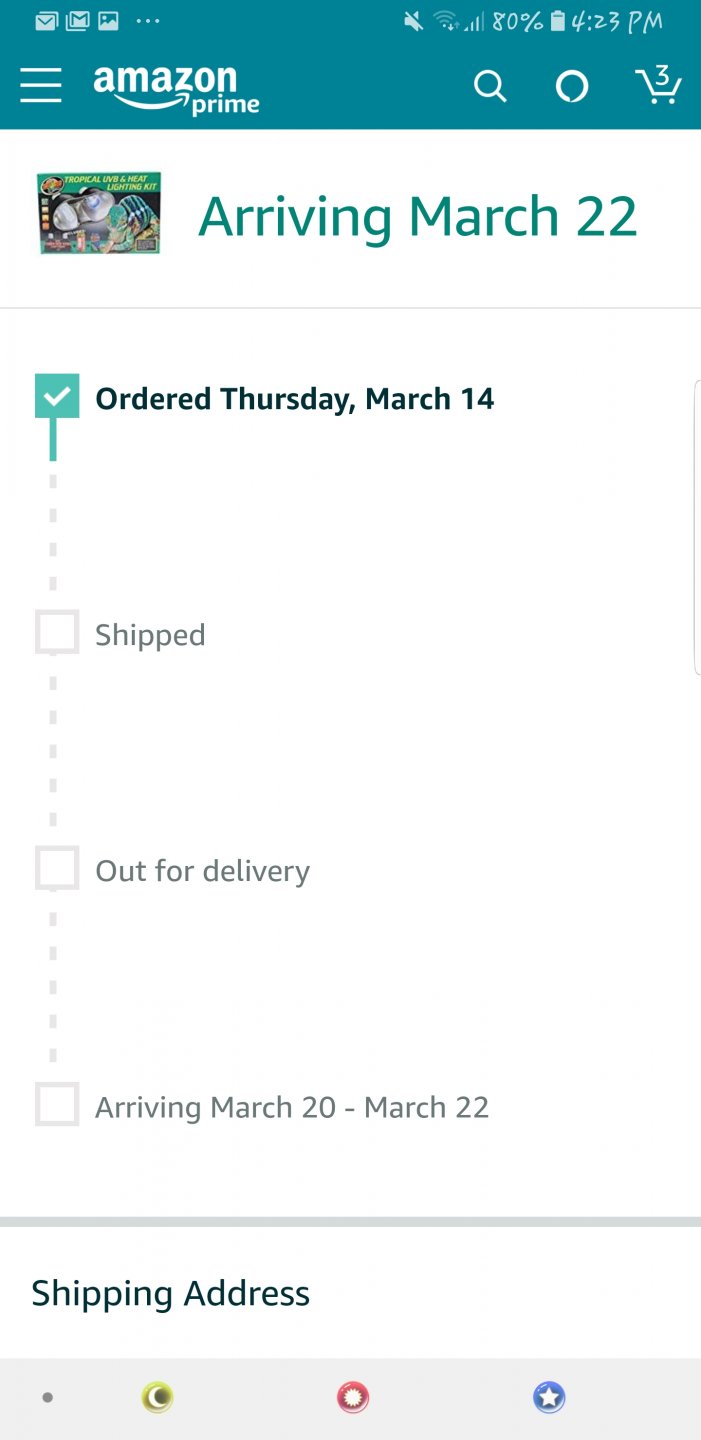Tap the right-edge scroll handle
The image size is (701, 1440).
click(x=697, y=528)
